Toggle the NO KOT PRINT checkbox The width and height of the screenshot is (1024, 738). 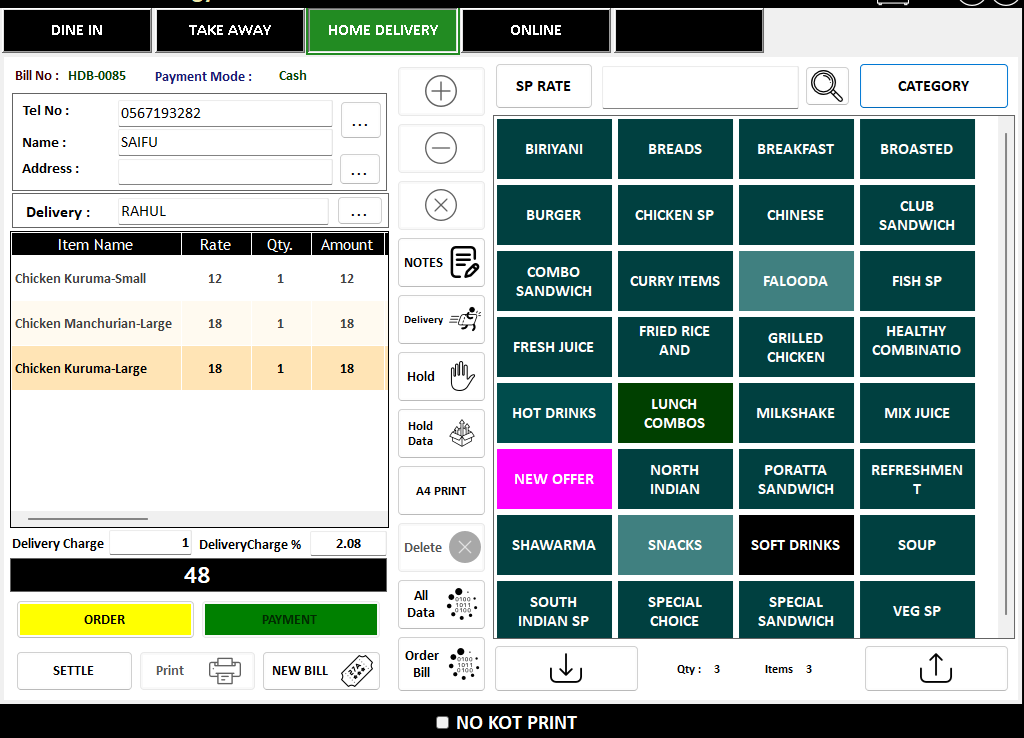(442, 722)
